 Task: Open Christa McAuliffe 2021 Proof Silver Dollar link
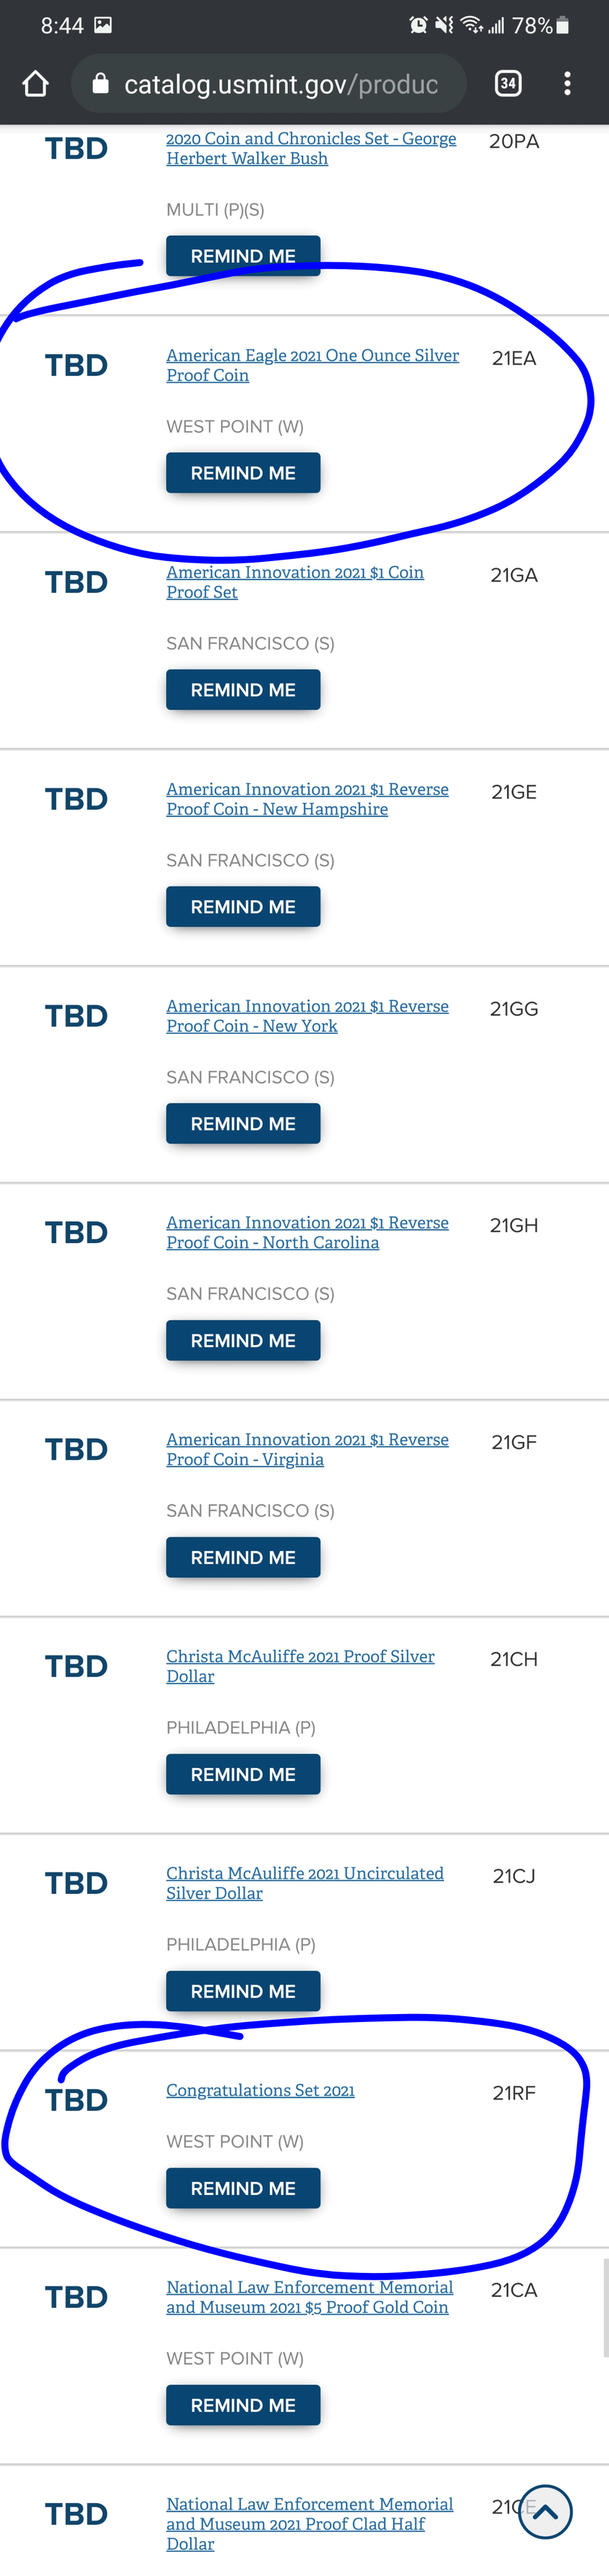tap(300, 1666)
